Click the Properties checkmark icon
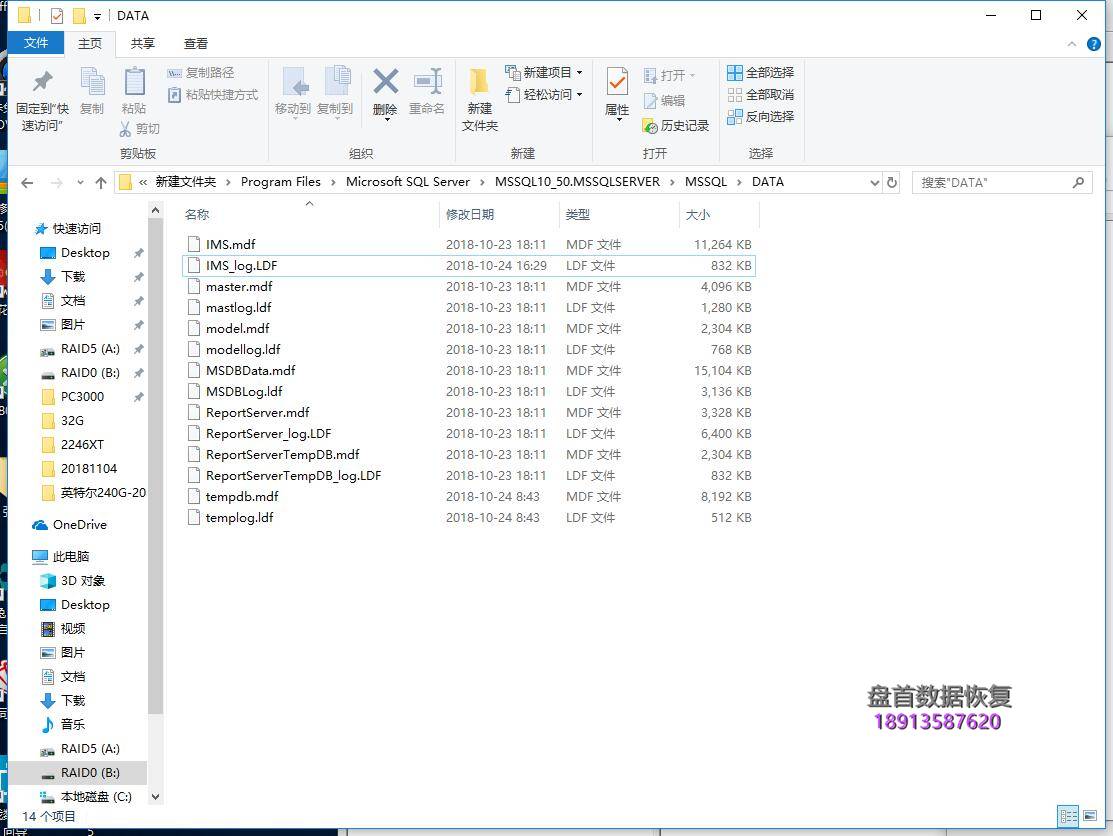This screenshot has height=836, width=1113. (617, 82)
